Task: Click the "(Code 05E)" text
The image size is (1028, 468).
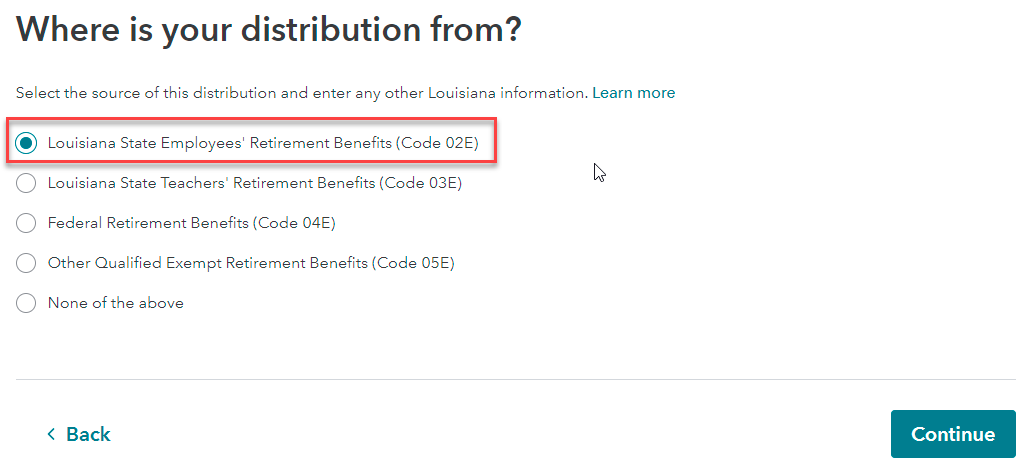Action: [413, 263]
